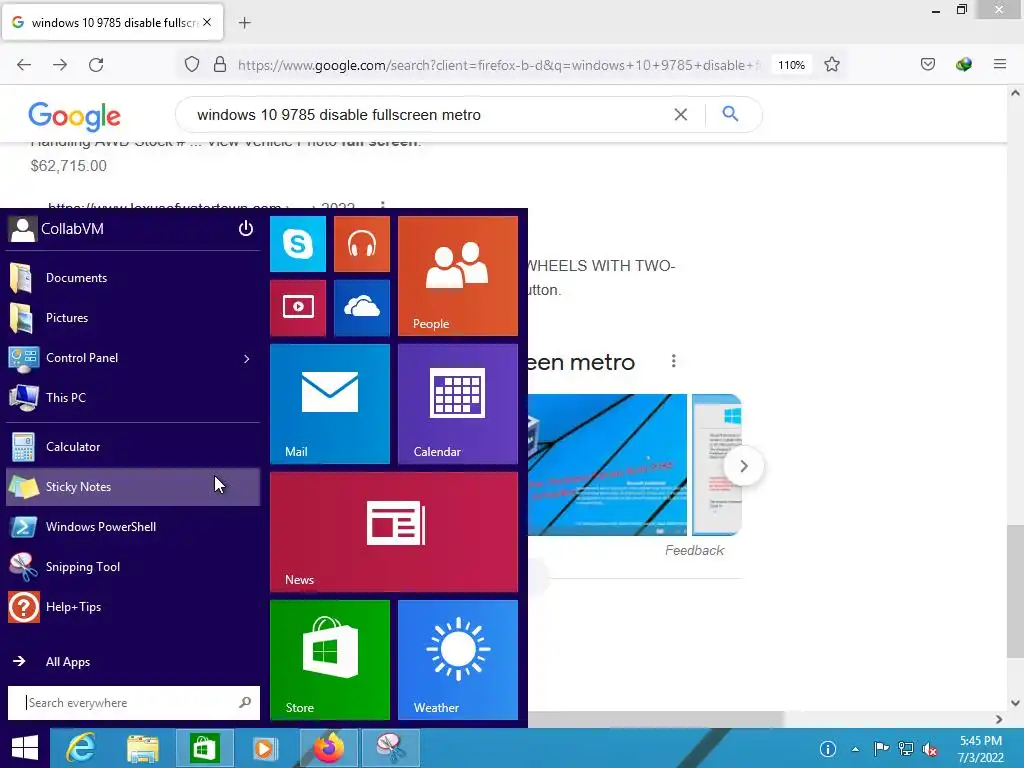
Task: Open Action Center flag icon
Action: point(881,749)
